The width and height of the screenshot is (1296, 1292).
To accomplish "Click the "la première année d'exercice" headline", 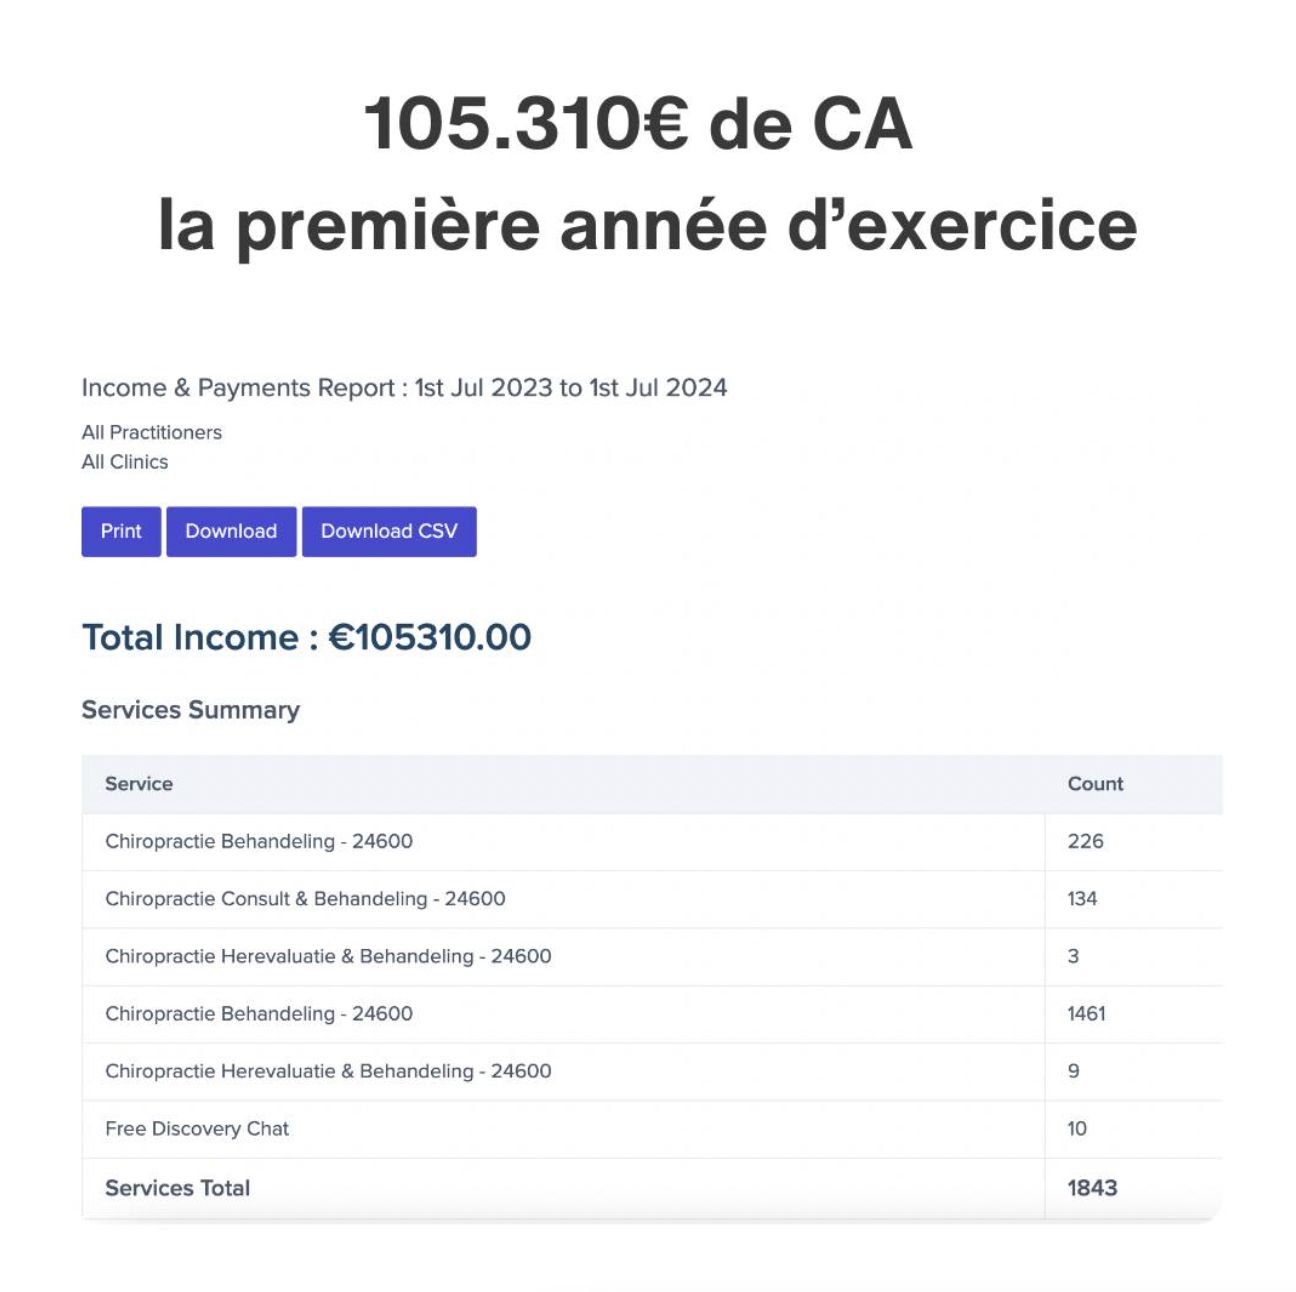I will pos(648,225).
